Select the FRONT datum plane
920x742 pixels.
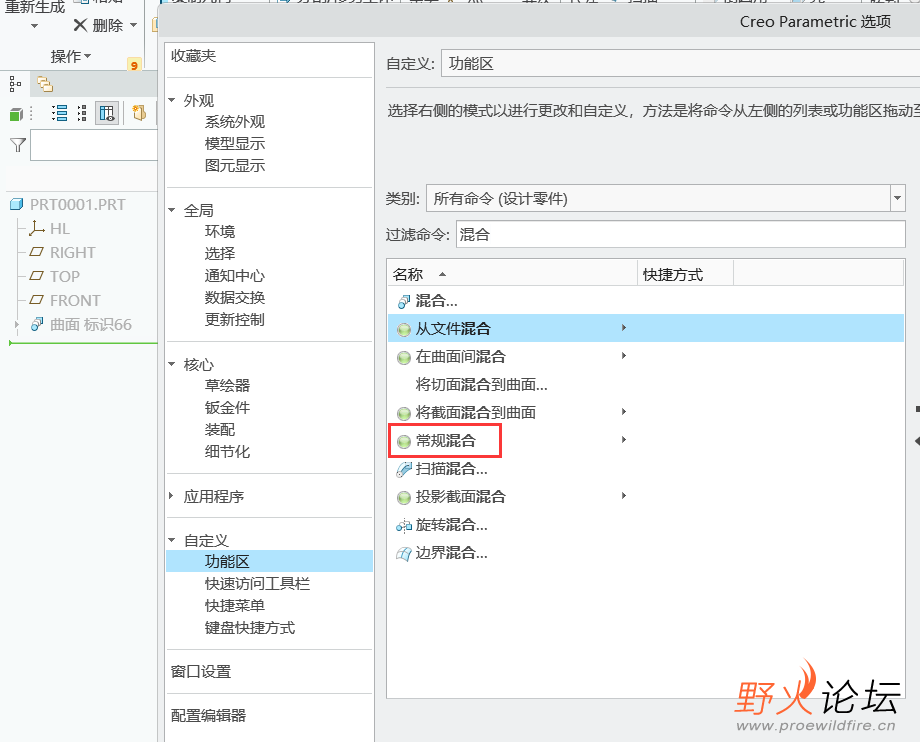pos(75,300)
